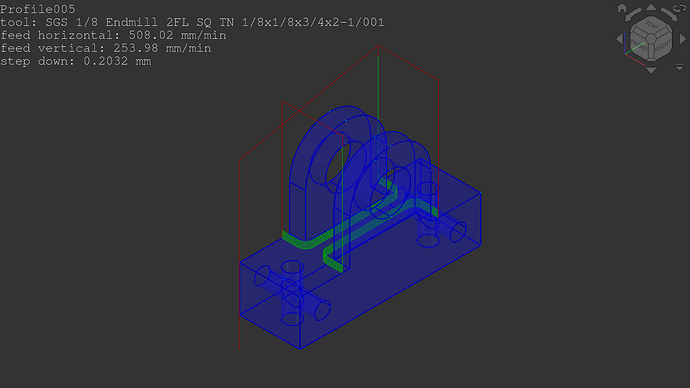Select FRONT face on navigation cube

pos(639,45)
